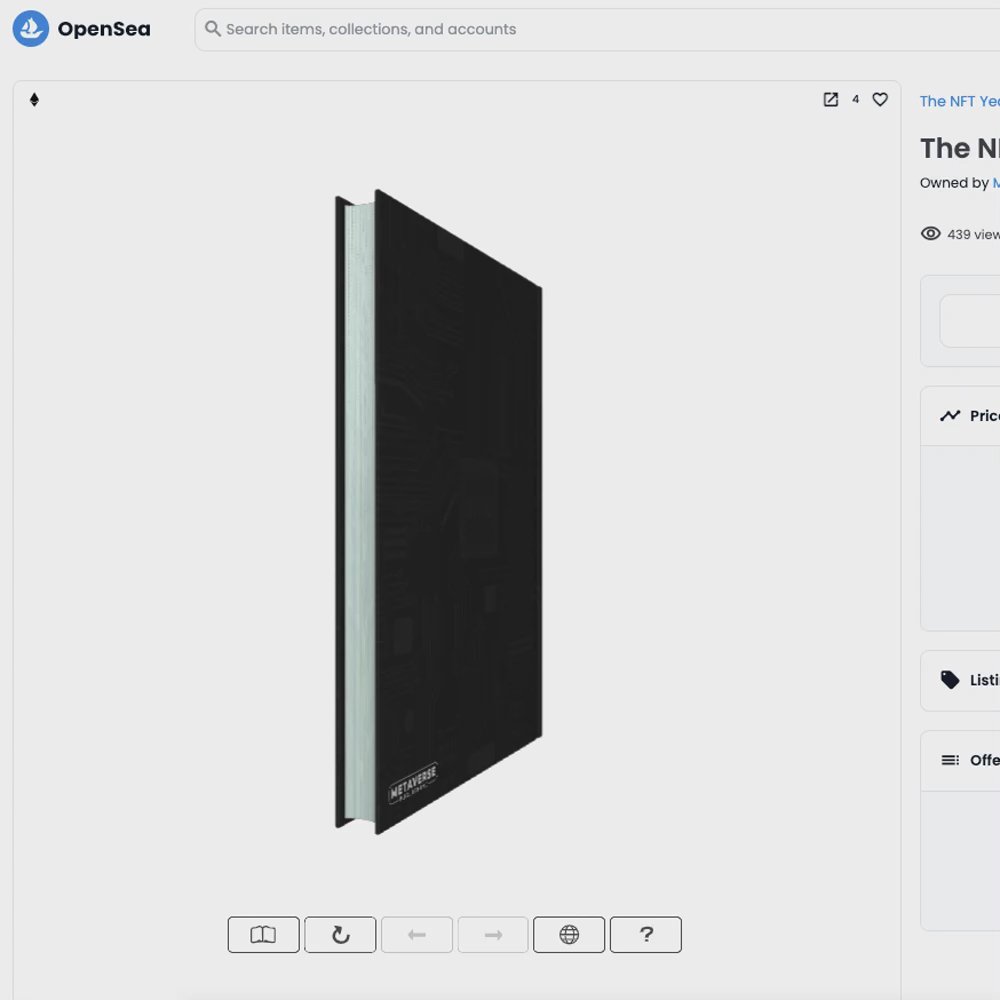
Task: Click the listings tag icon
Action: pos(950,680)
